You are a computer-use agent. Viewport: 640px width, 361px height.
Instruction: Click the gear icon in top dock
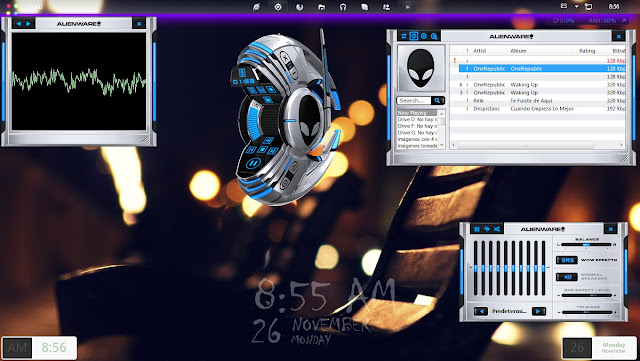pos(278,7)
